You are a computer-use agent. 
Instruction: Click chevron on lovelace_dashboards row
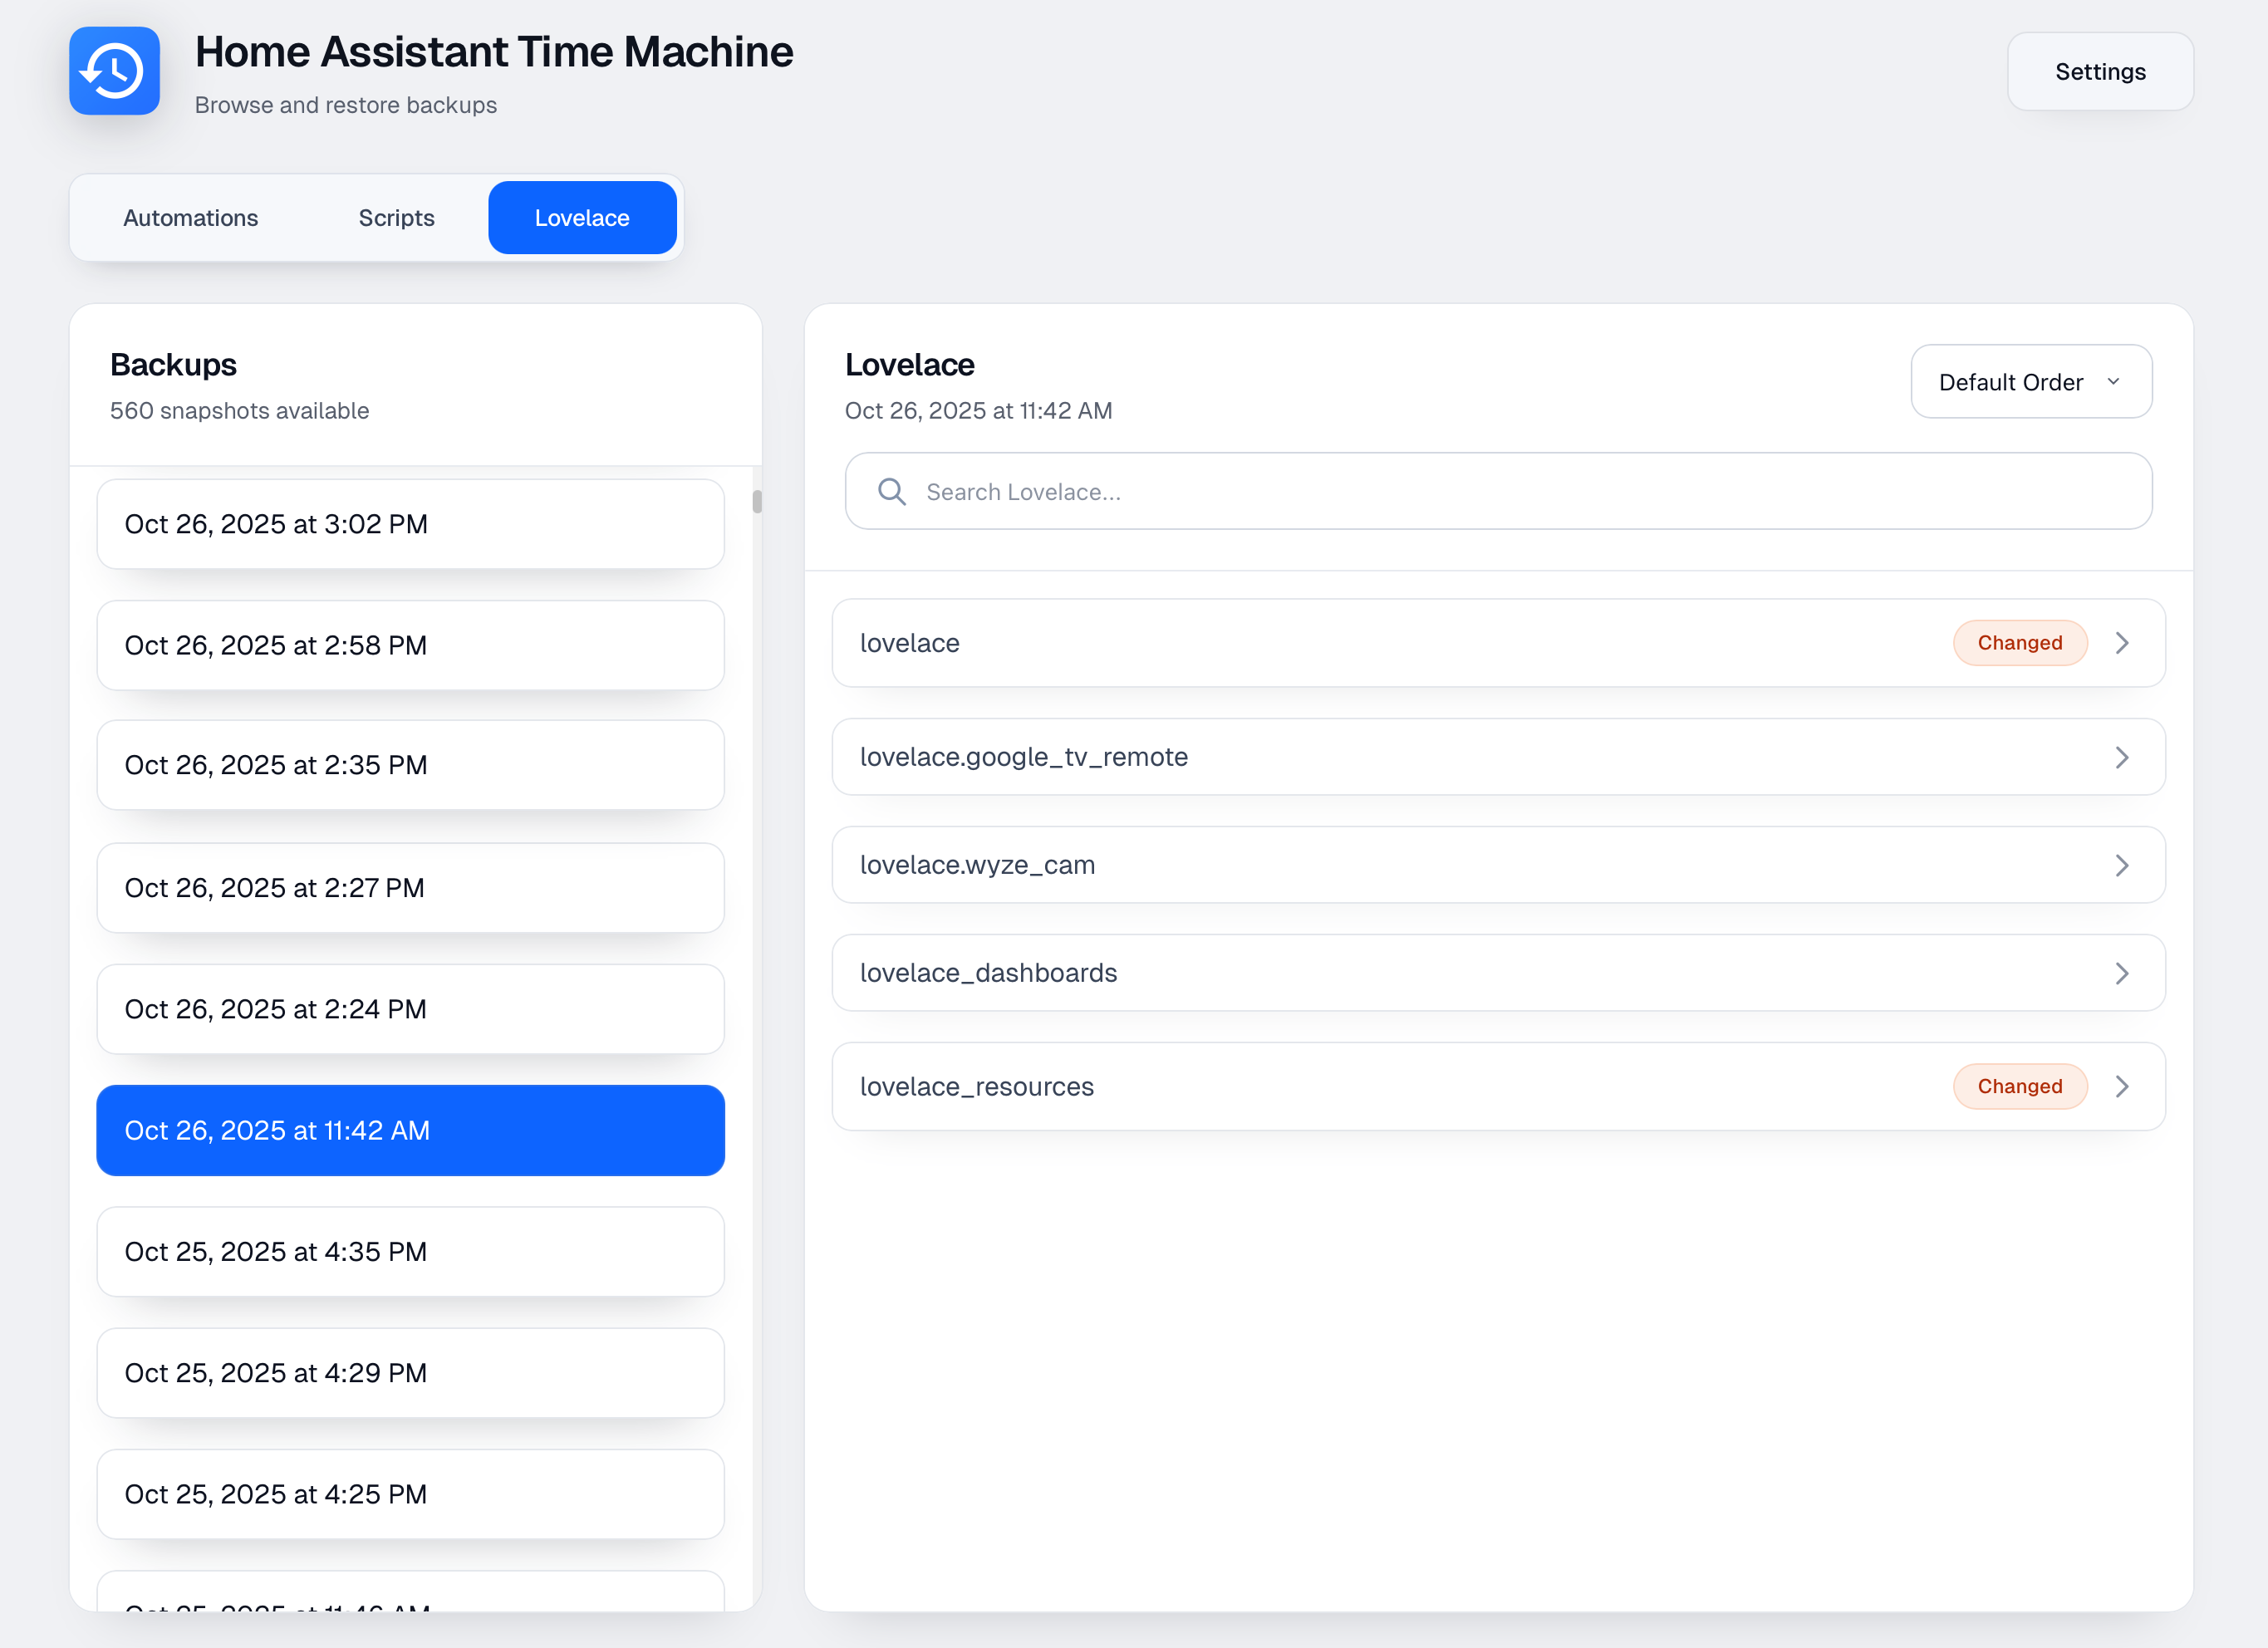click(2122, 973)
